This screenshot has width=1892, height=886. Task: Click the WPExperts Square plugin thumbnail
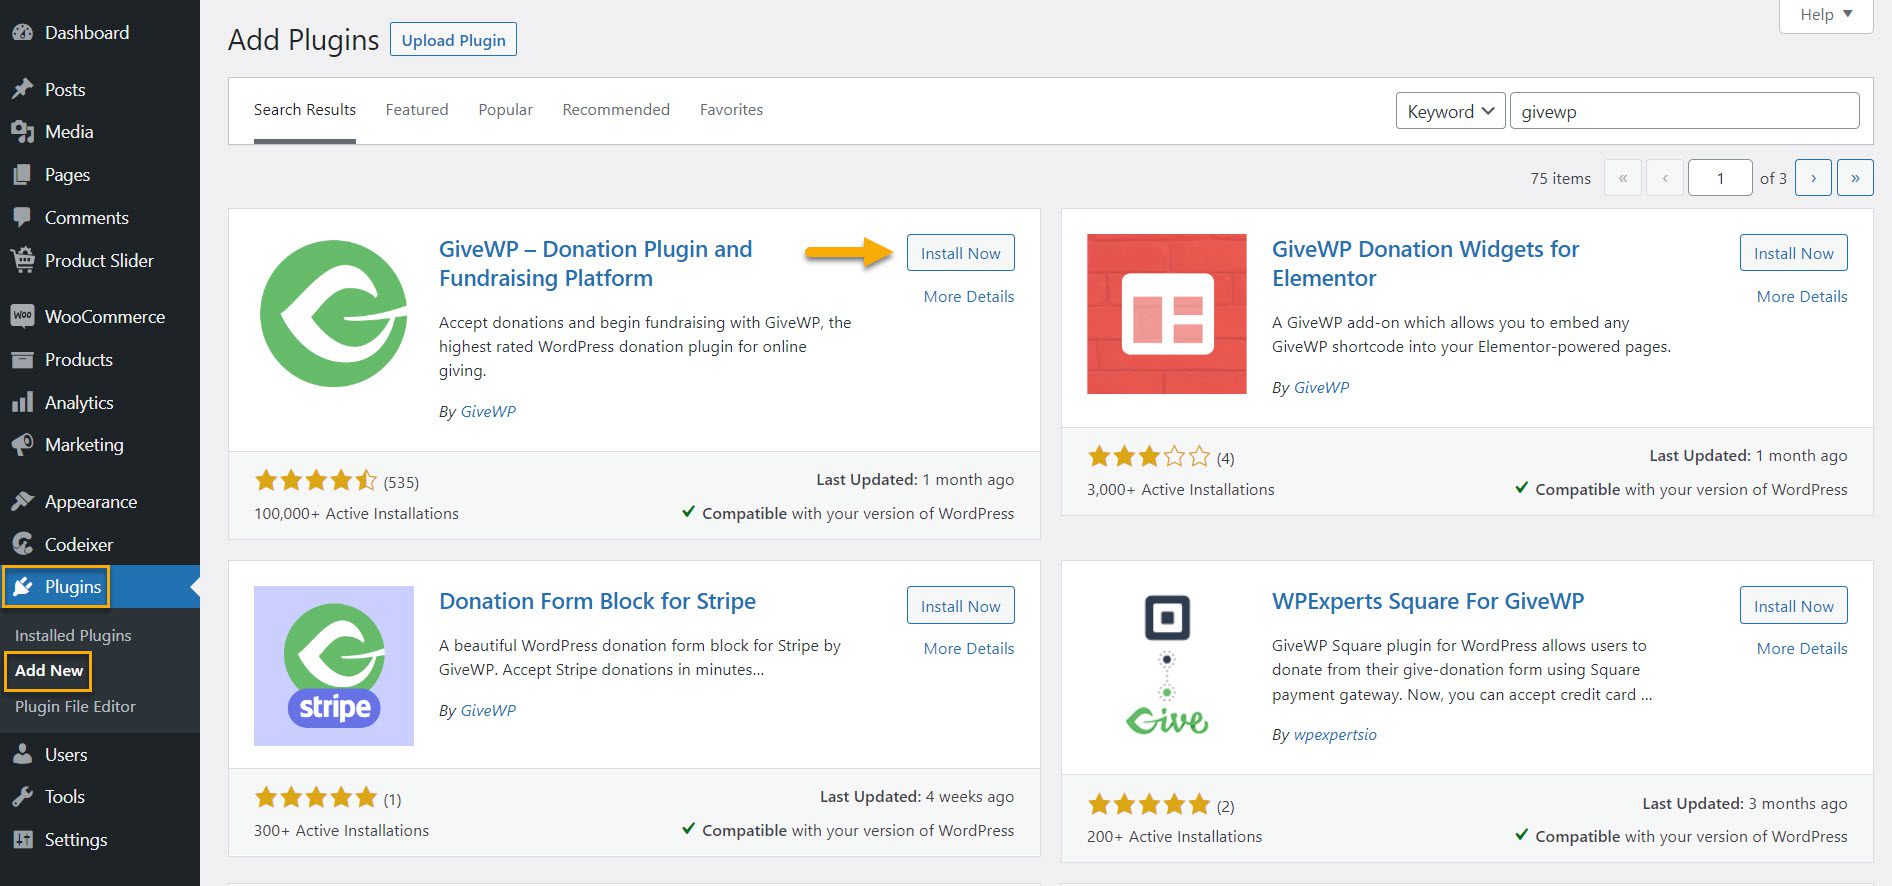click(1167, 666)
